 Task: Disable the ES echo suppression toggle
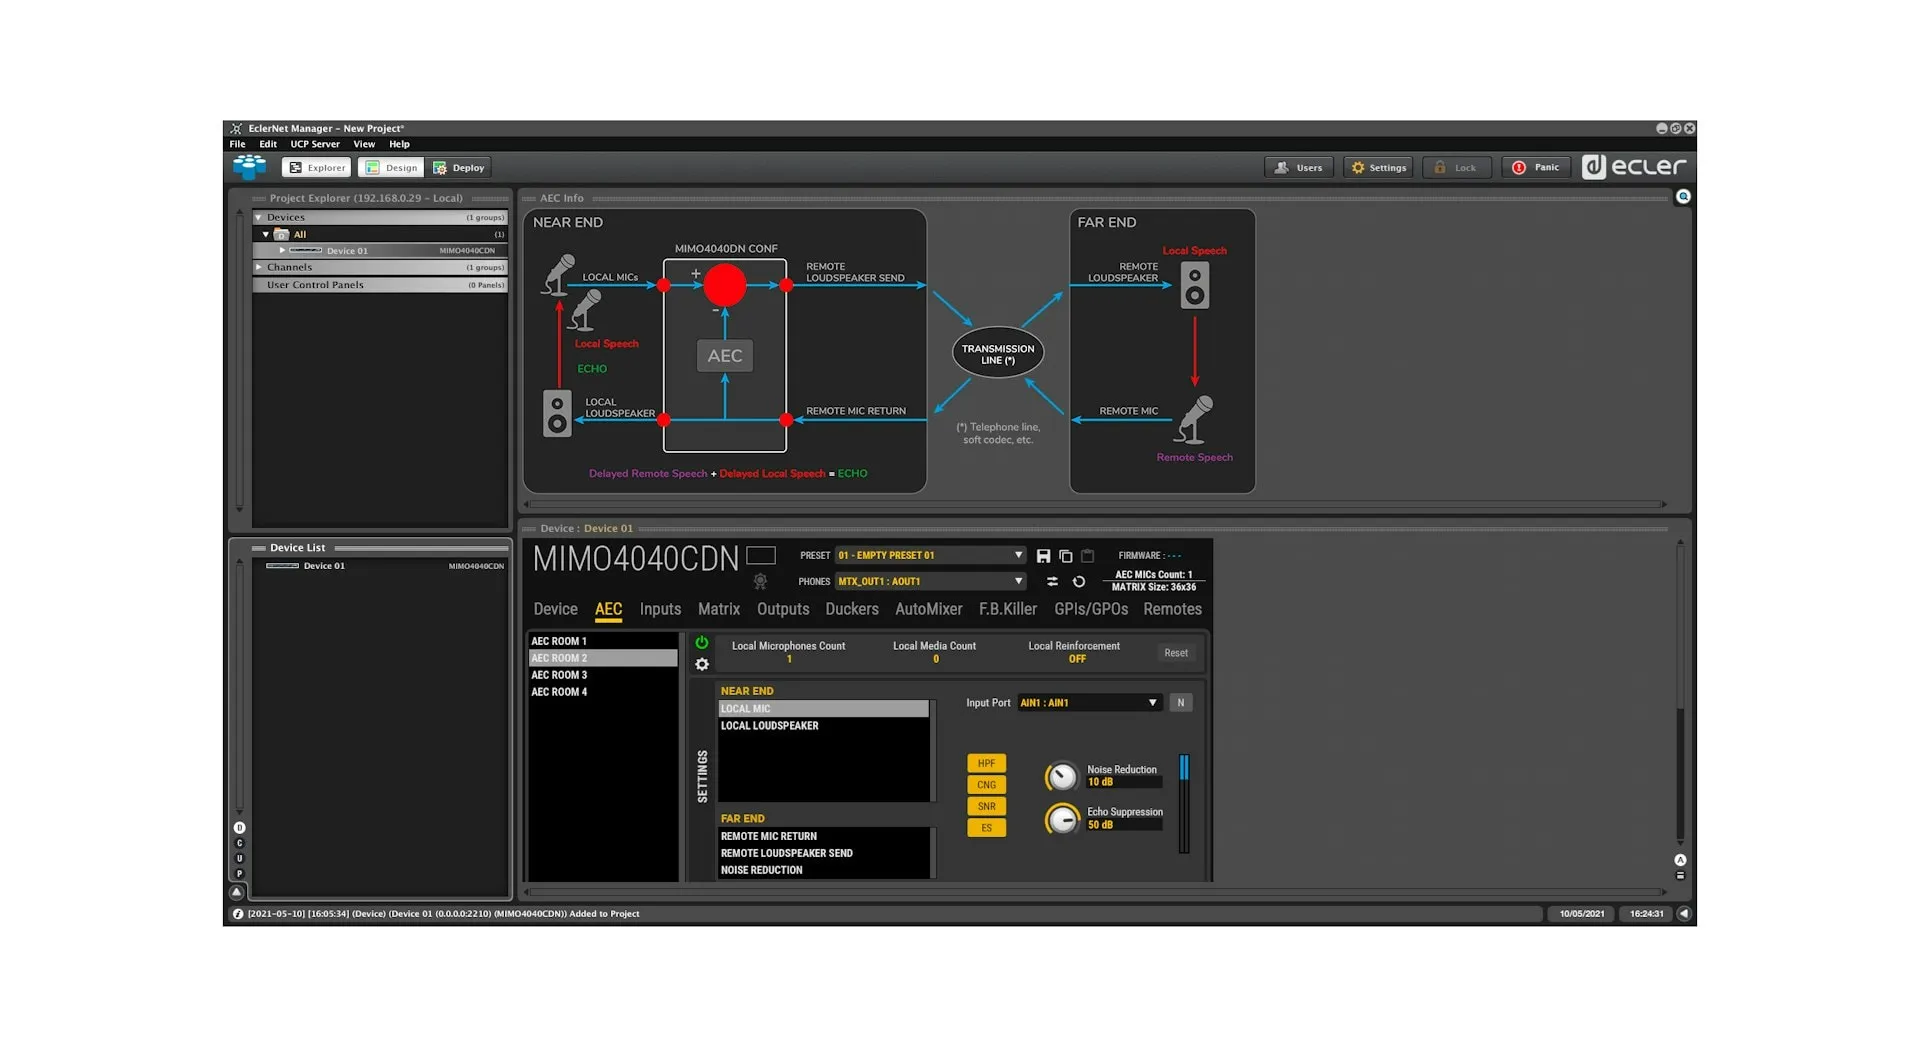(x=986, y=828)
